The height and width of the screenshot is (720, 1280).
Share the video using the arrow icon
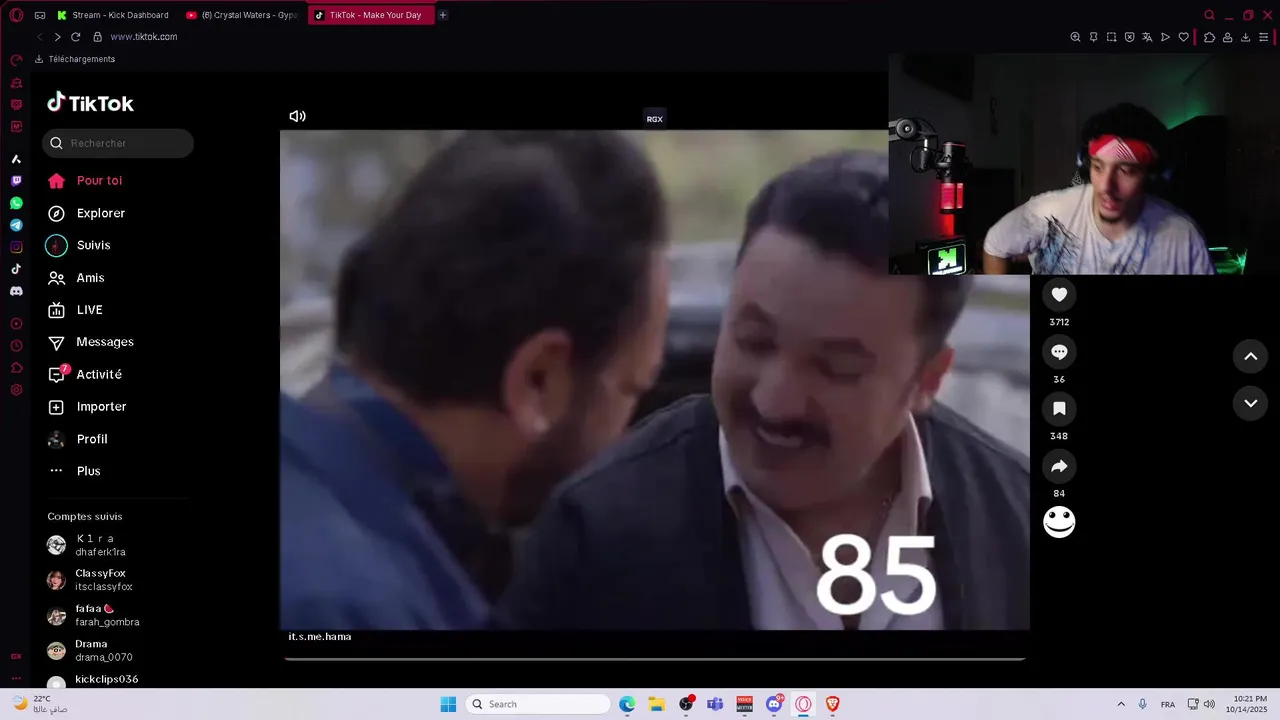point(1059,466)
